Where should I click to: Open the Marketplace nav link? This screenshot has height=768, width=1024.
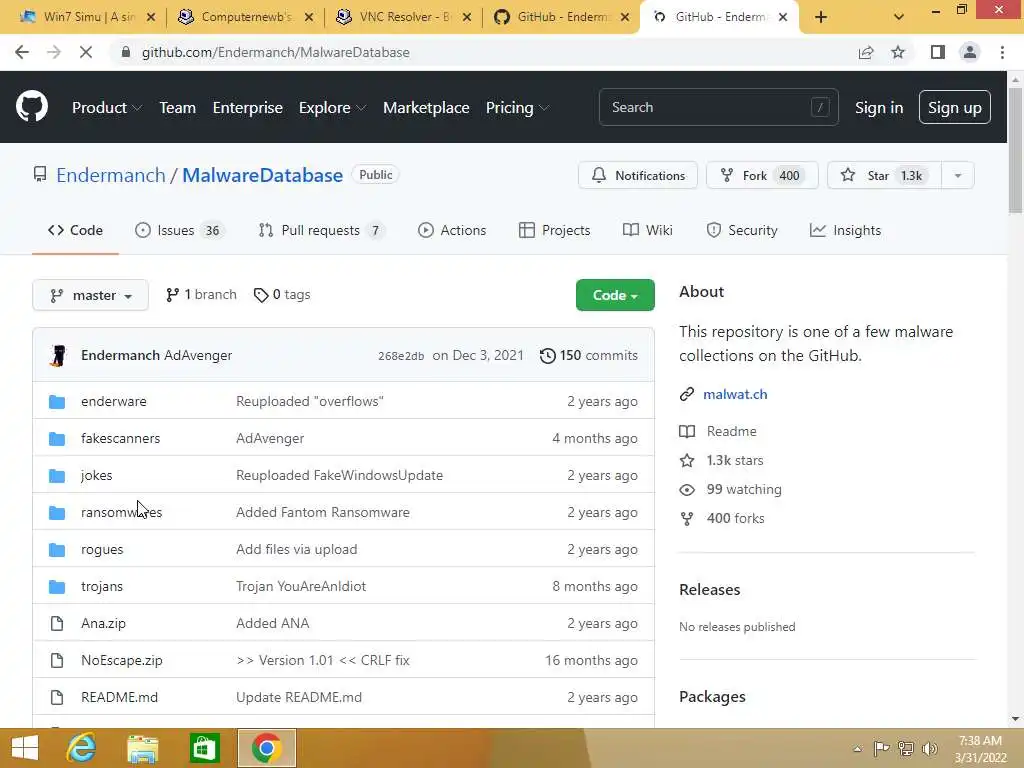tap(426, 108)
